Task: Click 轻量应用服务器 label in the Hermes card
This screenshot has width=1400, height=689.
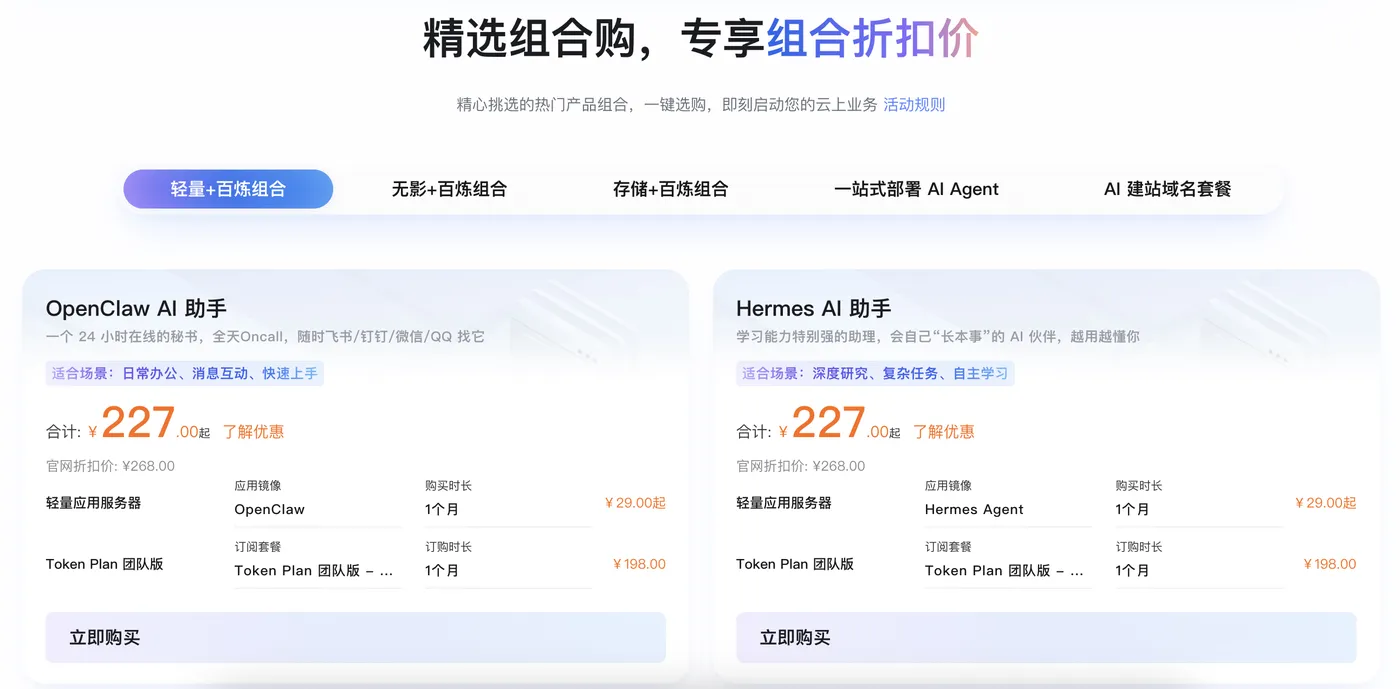Action: pyautogui.click(x=784, y=503)
